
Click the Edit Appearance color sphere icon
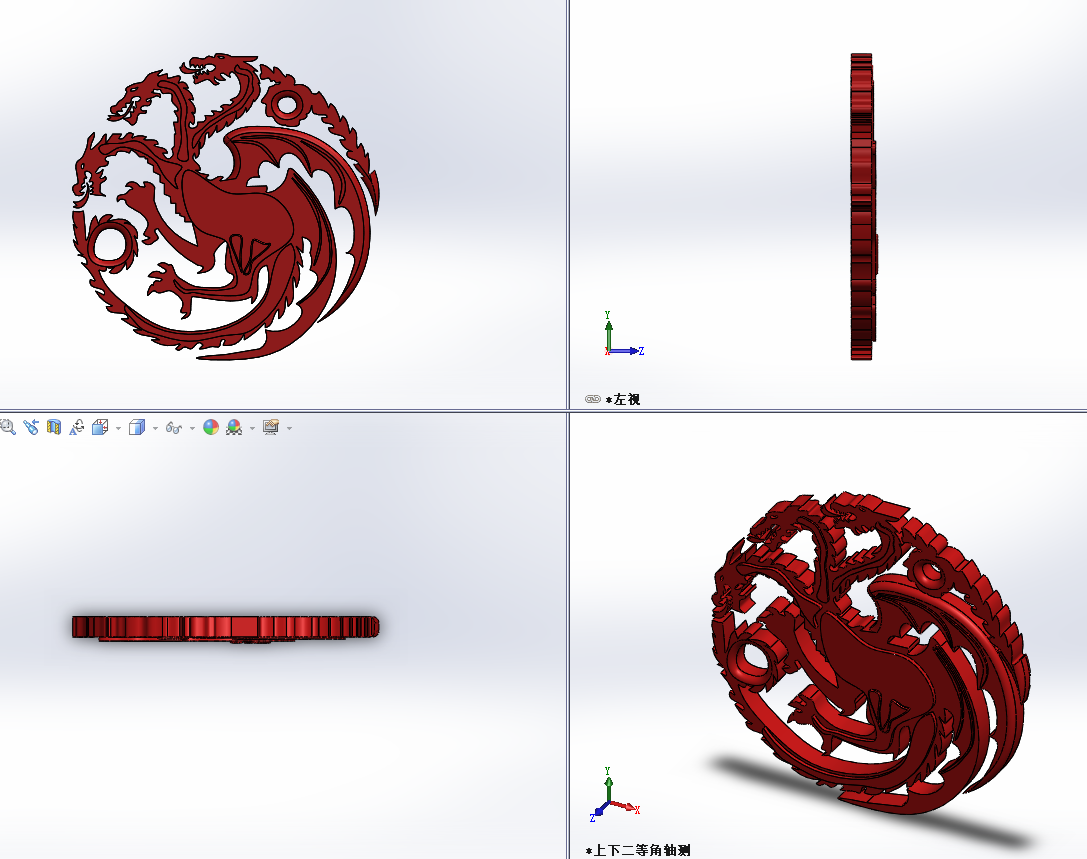[211, 427]
